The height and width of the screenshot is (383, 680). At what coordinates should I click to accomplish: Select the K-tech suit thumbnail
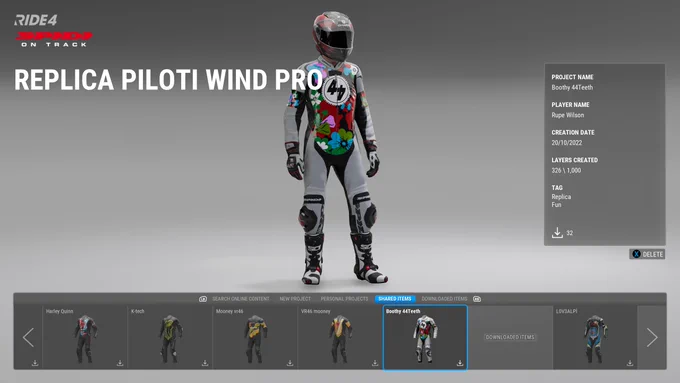pyautogui.click(x=170, y=337)
